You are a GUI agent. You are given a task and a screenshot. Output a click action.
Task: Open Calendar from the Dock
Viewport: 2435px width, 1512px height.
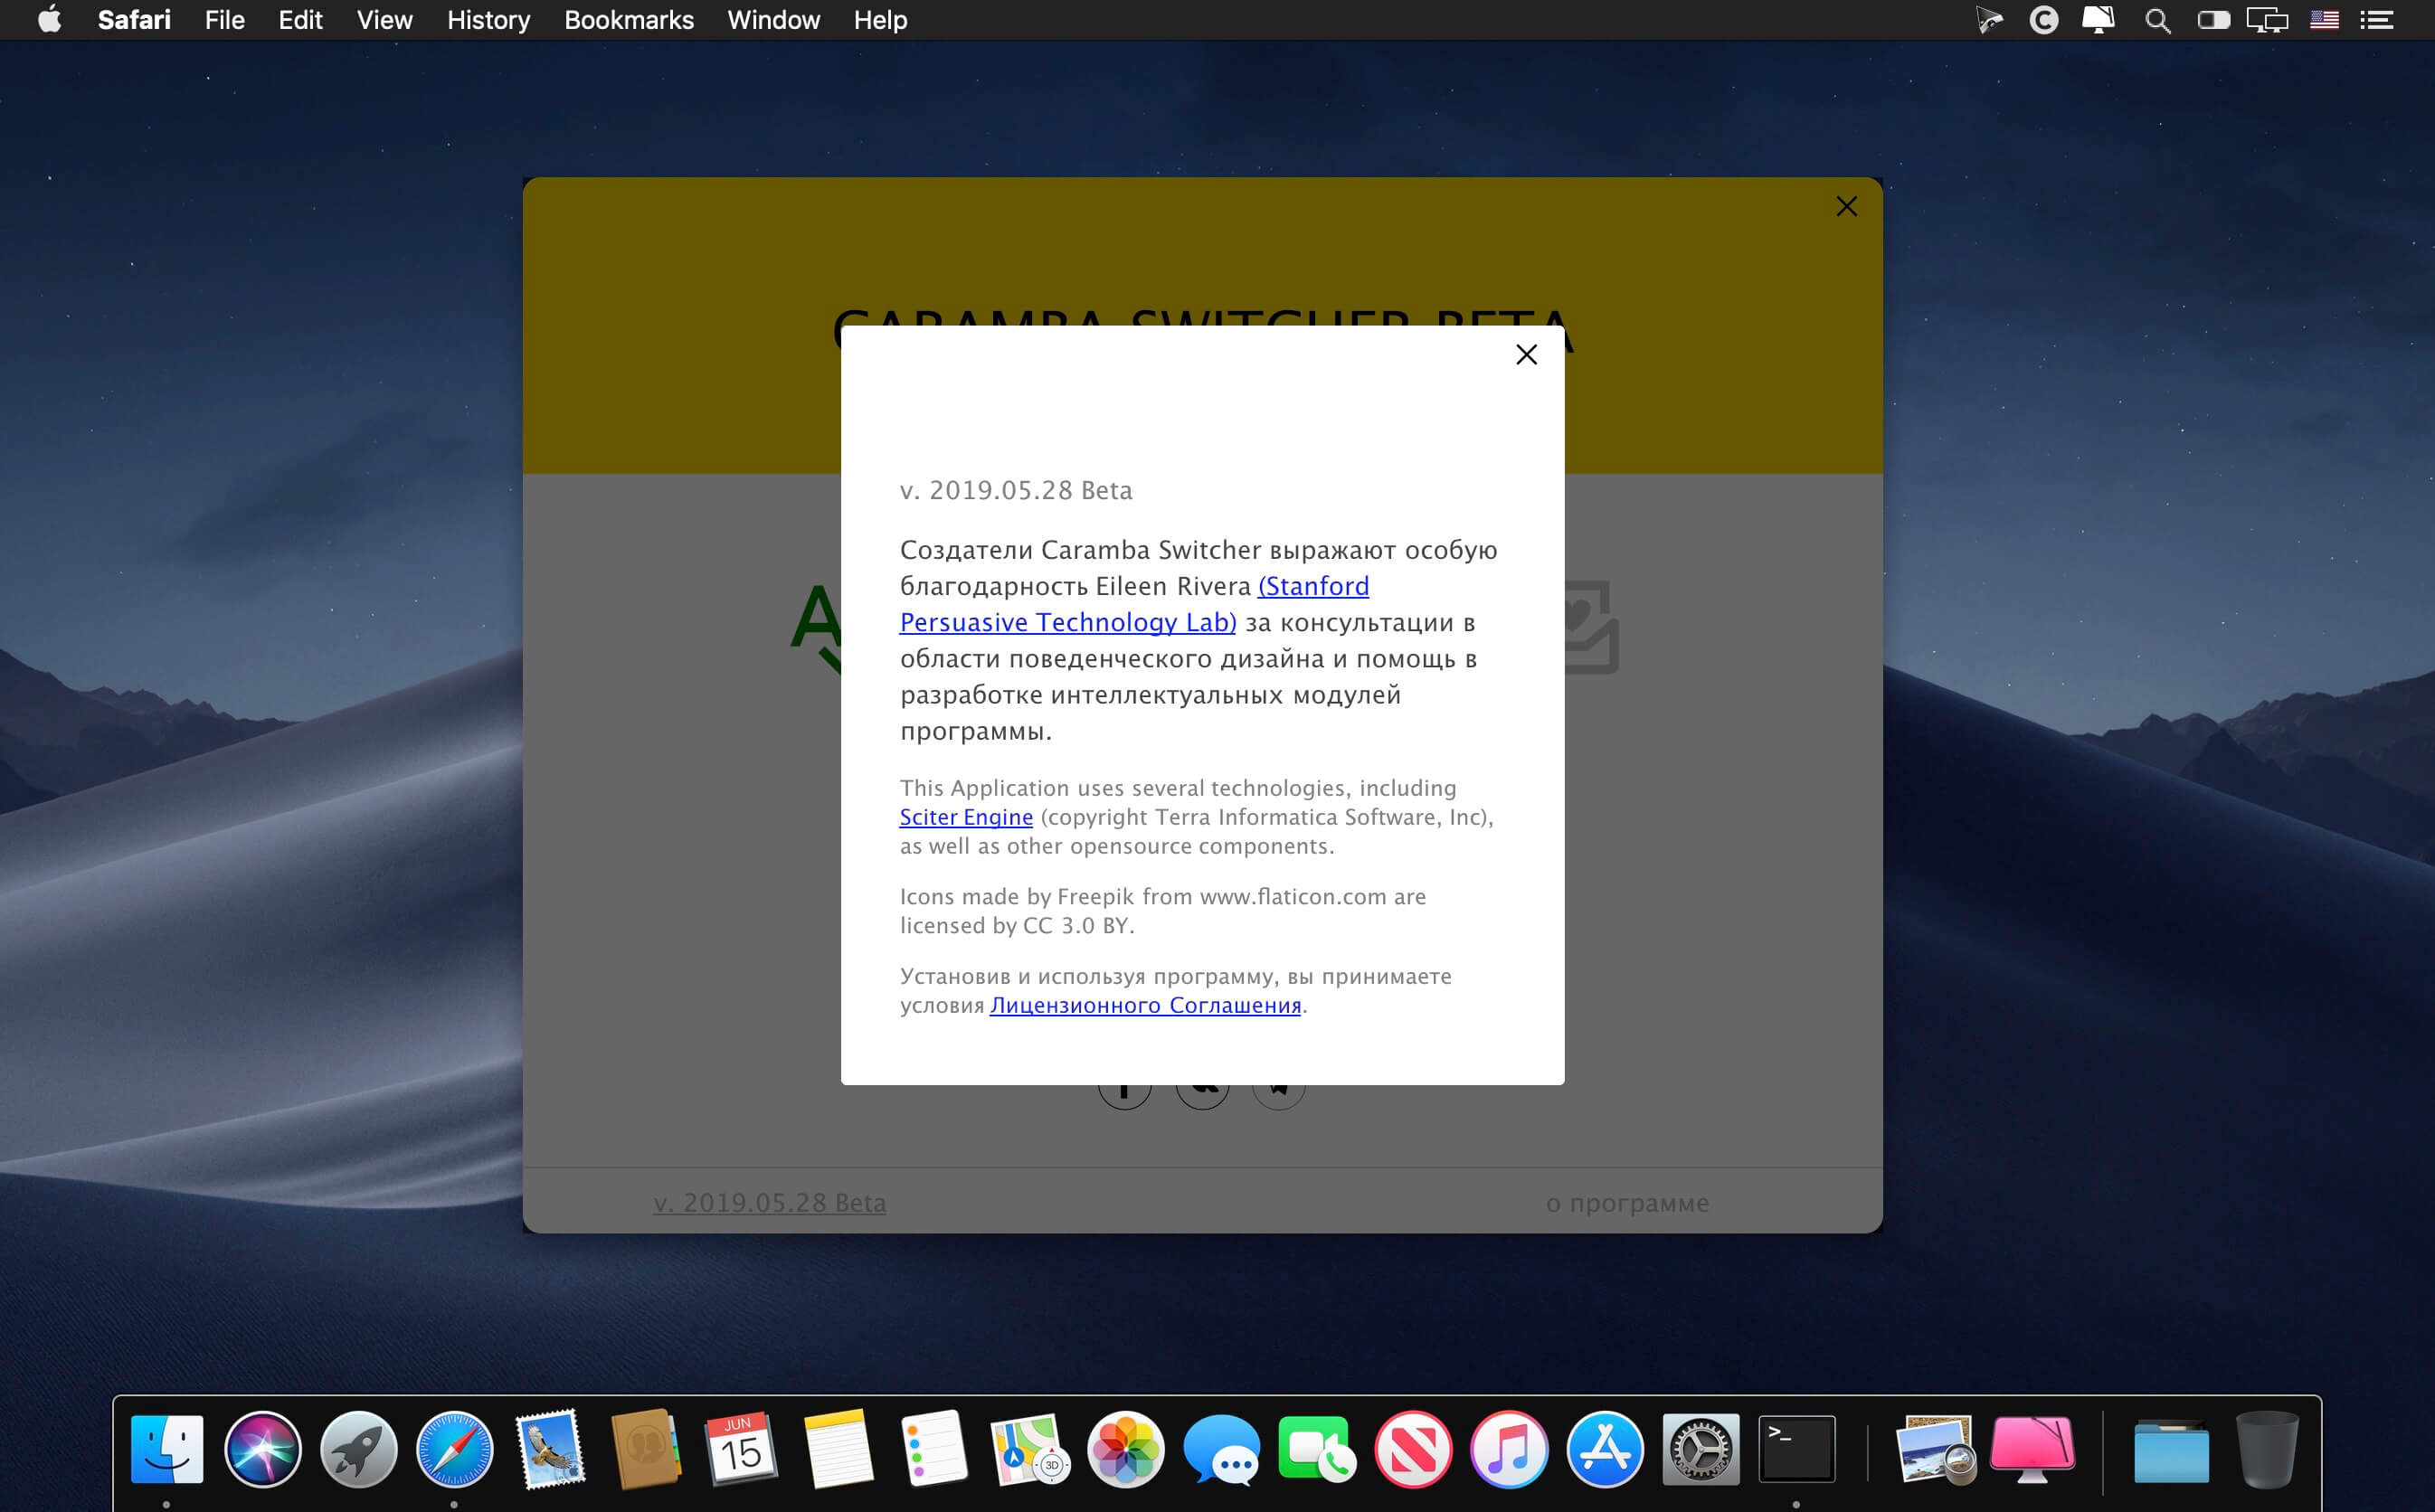(x=741, y=1449)
